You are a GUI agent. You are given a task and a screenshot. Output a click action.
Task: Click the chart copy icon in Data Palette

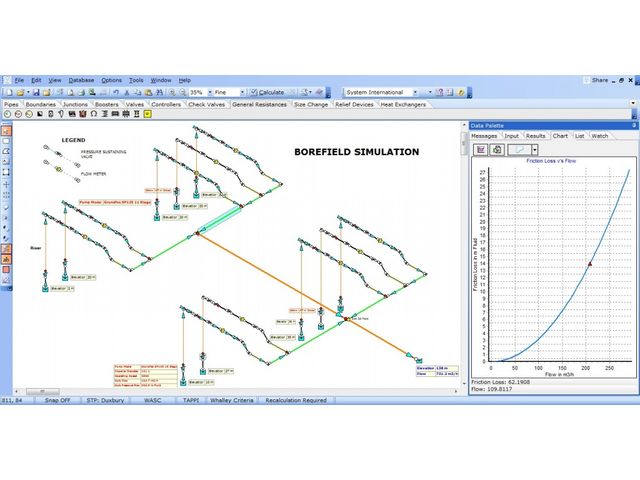click(496, 149)
